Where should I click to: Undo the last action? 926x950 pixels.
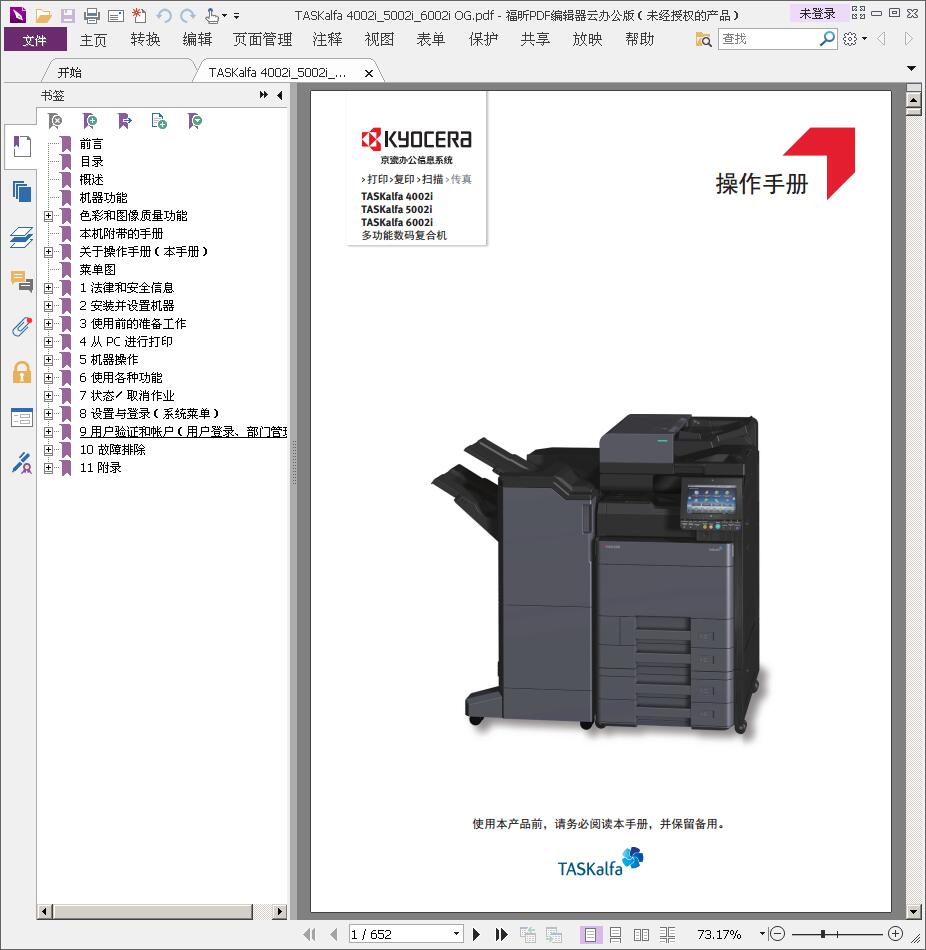tap(164, 15)
